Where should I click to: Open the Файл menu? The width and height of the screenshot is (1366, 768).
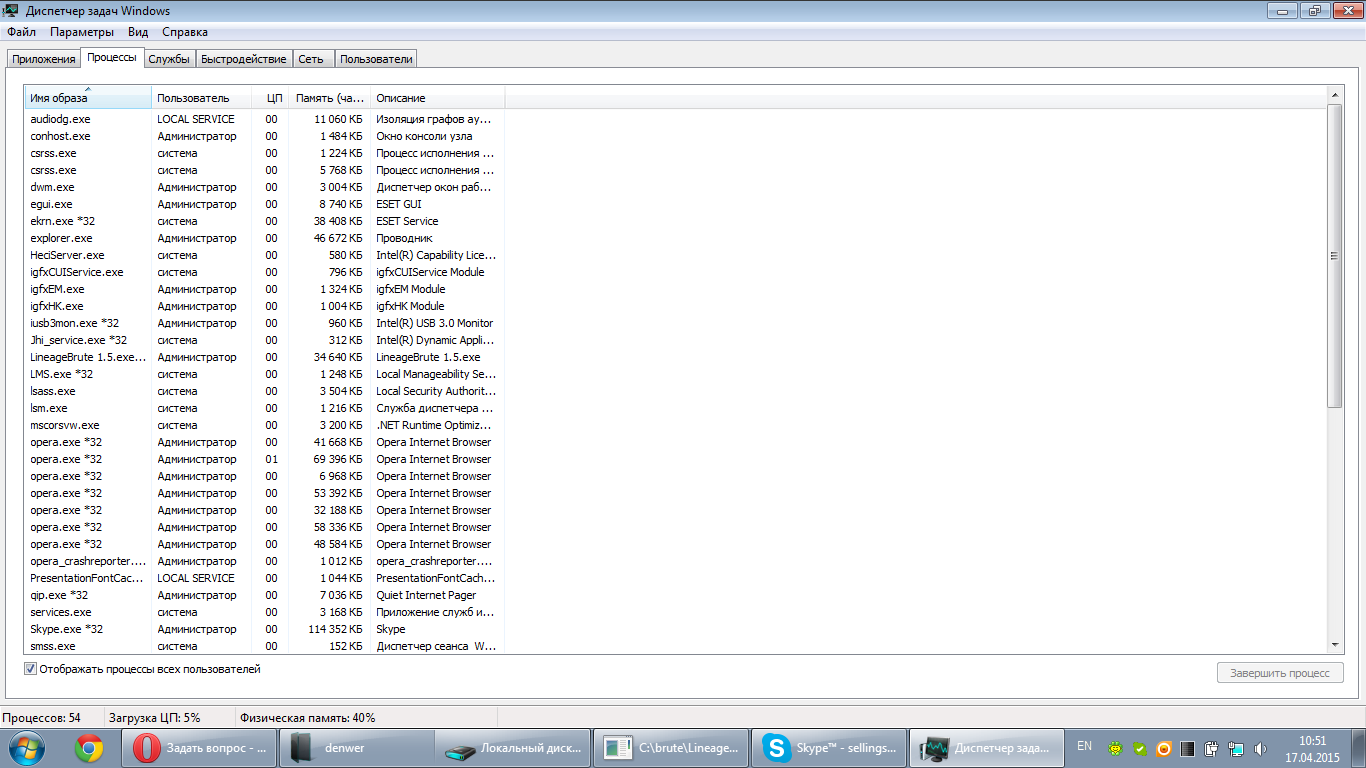coord(21,32)
